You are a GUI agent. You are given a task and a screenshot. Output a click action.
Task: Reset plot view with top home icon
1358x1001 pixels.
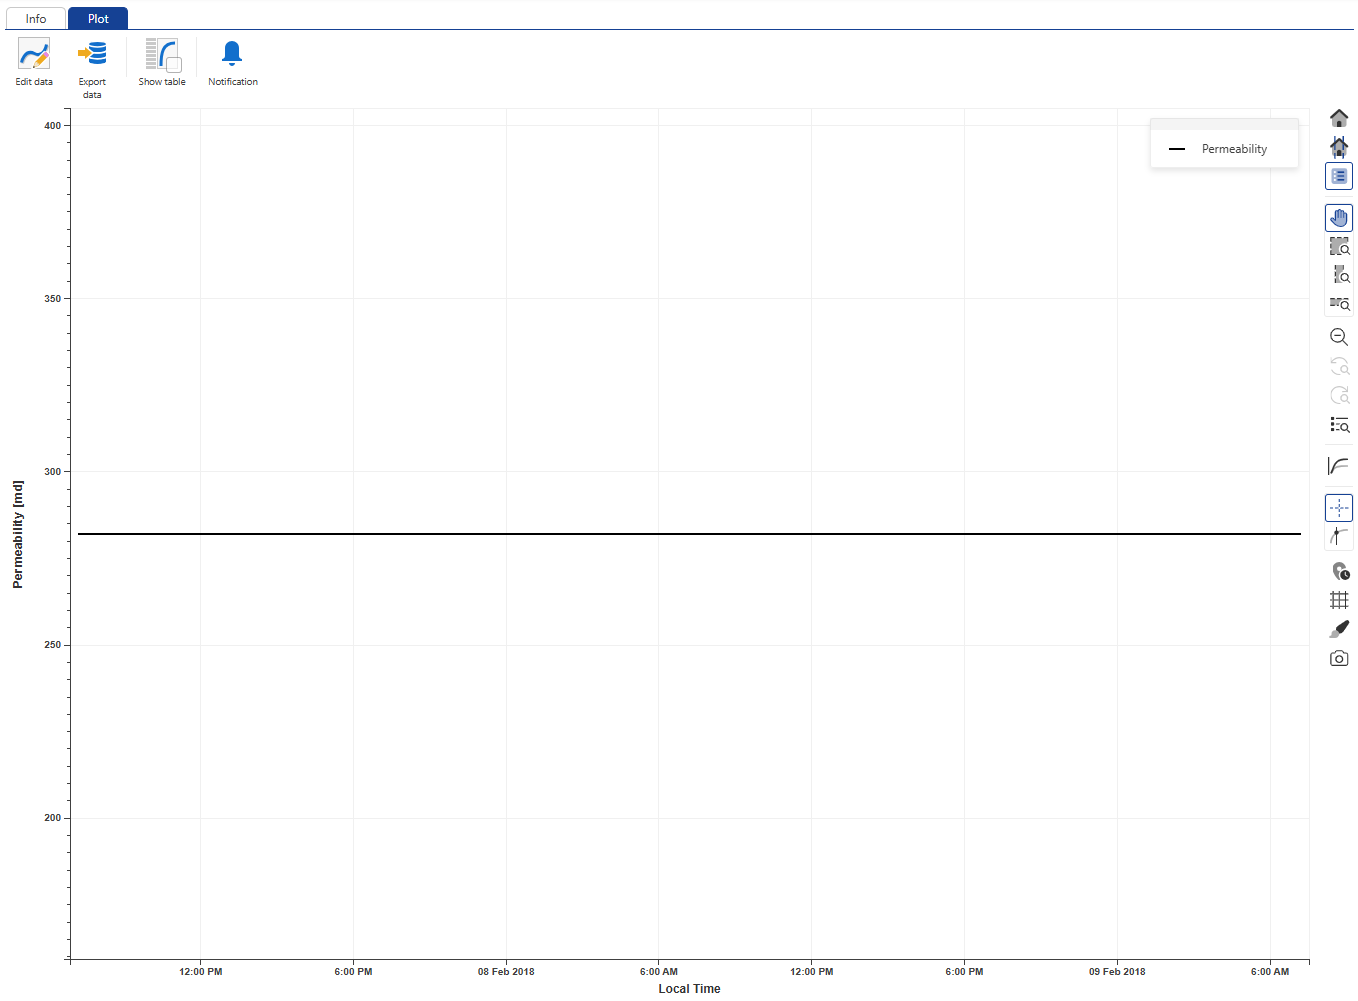click(x=1339, y=119)
